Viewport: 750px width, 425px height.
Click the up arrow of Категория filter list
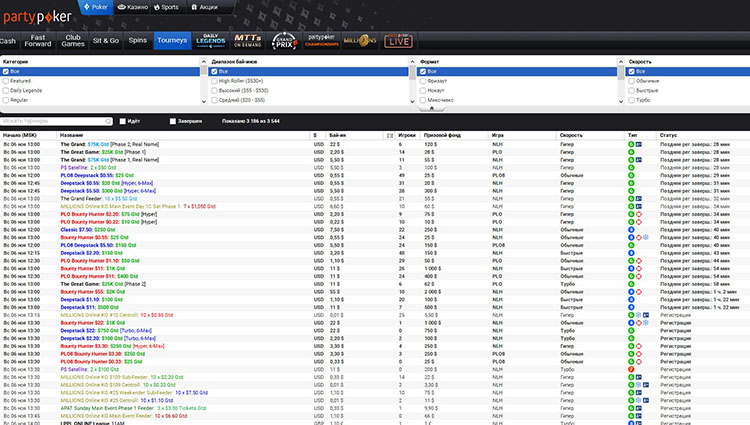click(204, 62)
